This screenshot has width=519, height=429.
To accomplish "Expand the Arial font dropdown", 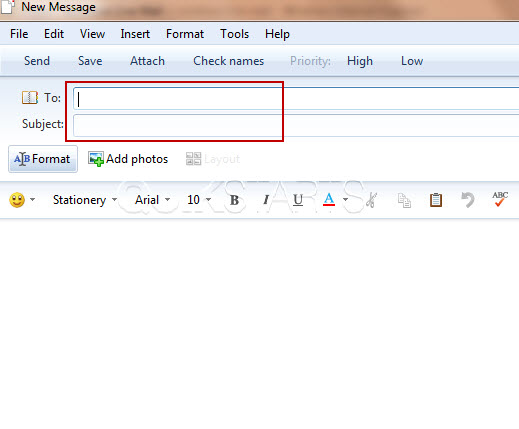I will pos(152,200).
